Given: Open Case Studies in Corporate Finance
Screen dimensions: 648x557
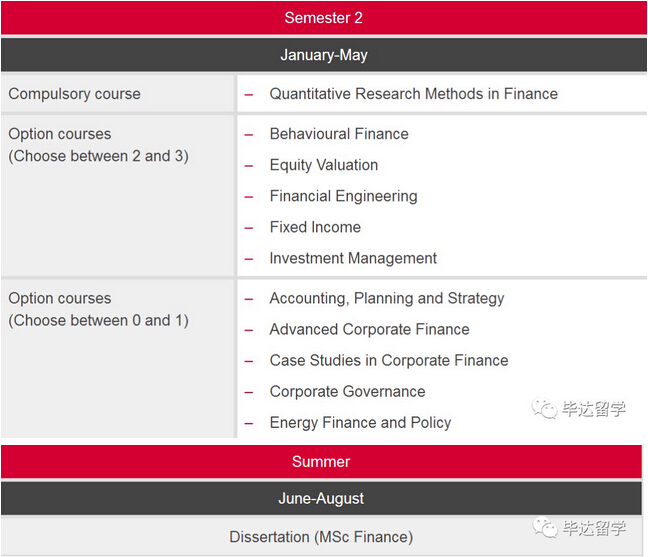Looking at the screenshot, I should coord(389,360).
